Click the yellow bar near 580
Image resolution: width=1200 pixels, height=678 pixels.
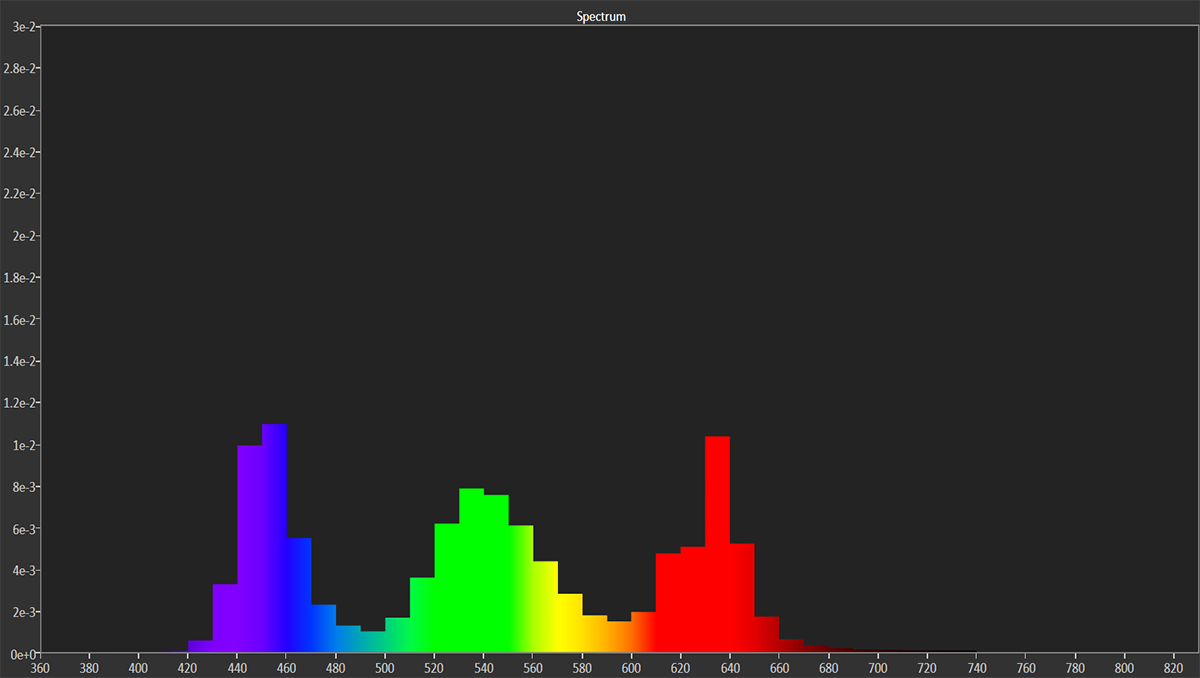tap(570, 624)
